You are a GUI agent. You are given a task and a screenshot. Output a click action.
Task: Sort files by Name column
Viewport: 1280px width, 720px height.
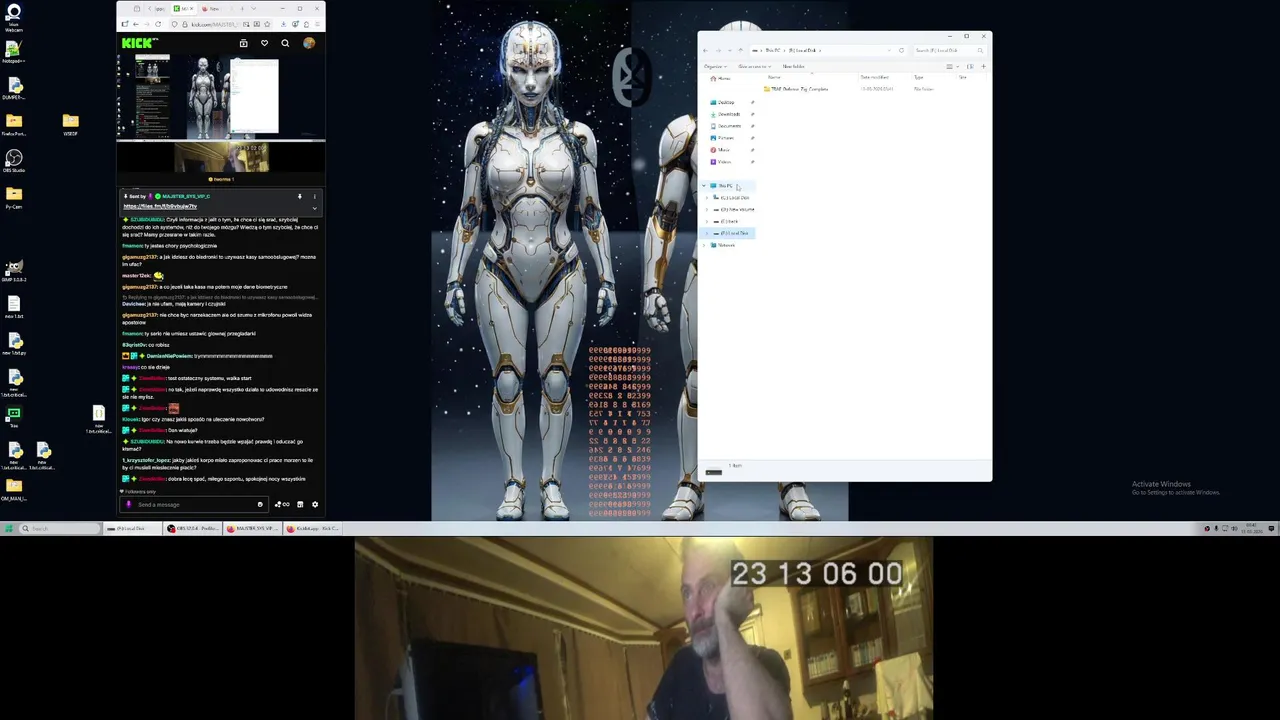pyautogui.click(x=774, y=77)
